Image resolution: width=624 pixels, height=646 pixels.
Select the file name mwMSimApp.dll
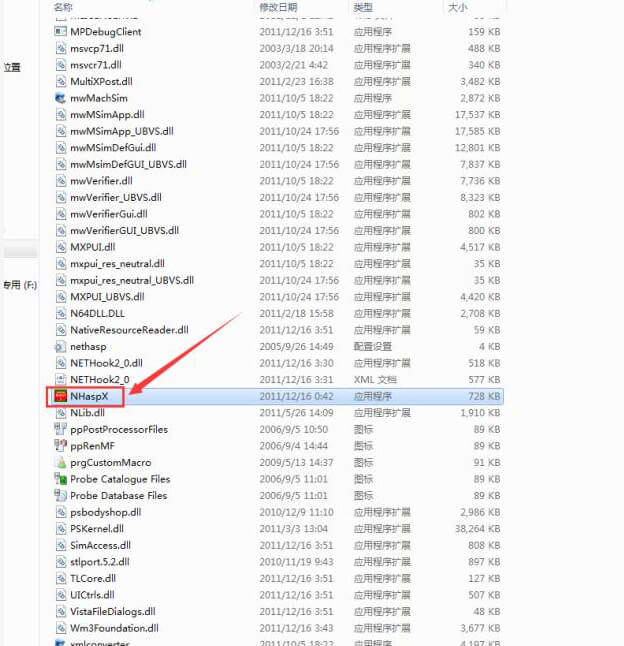click(x=107, y=115)
